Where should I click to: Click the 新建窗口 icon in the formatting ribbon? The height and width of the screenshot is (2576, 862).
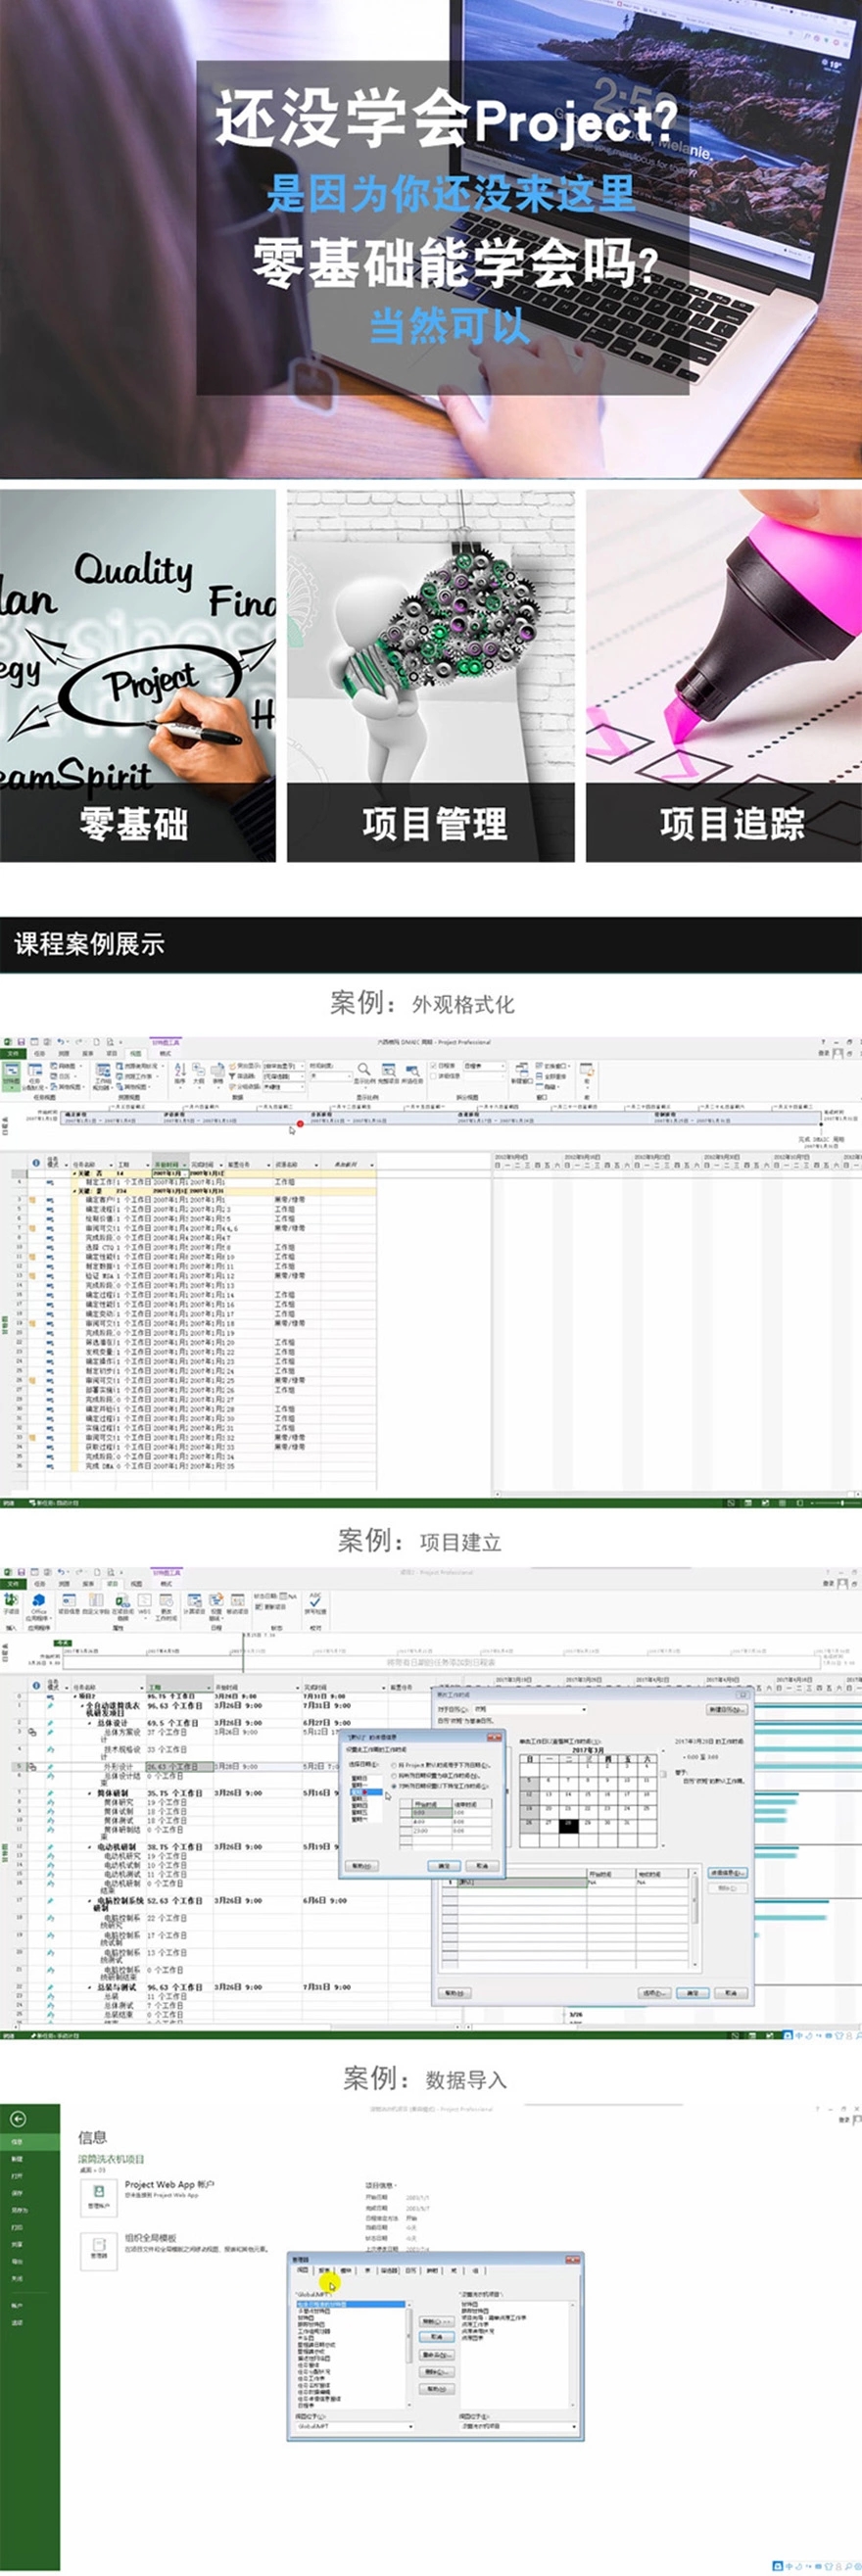(522, 1073)
